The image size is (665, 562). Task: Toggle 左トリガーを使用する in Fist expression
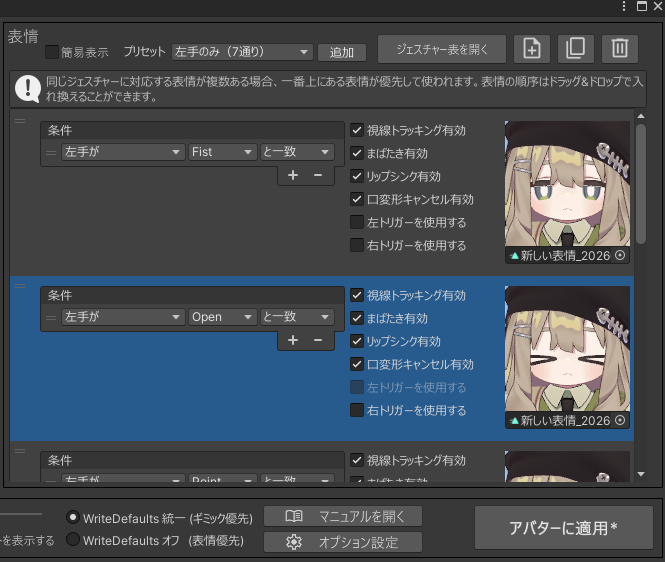point(357,222)
